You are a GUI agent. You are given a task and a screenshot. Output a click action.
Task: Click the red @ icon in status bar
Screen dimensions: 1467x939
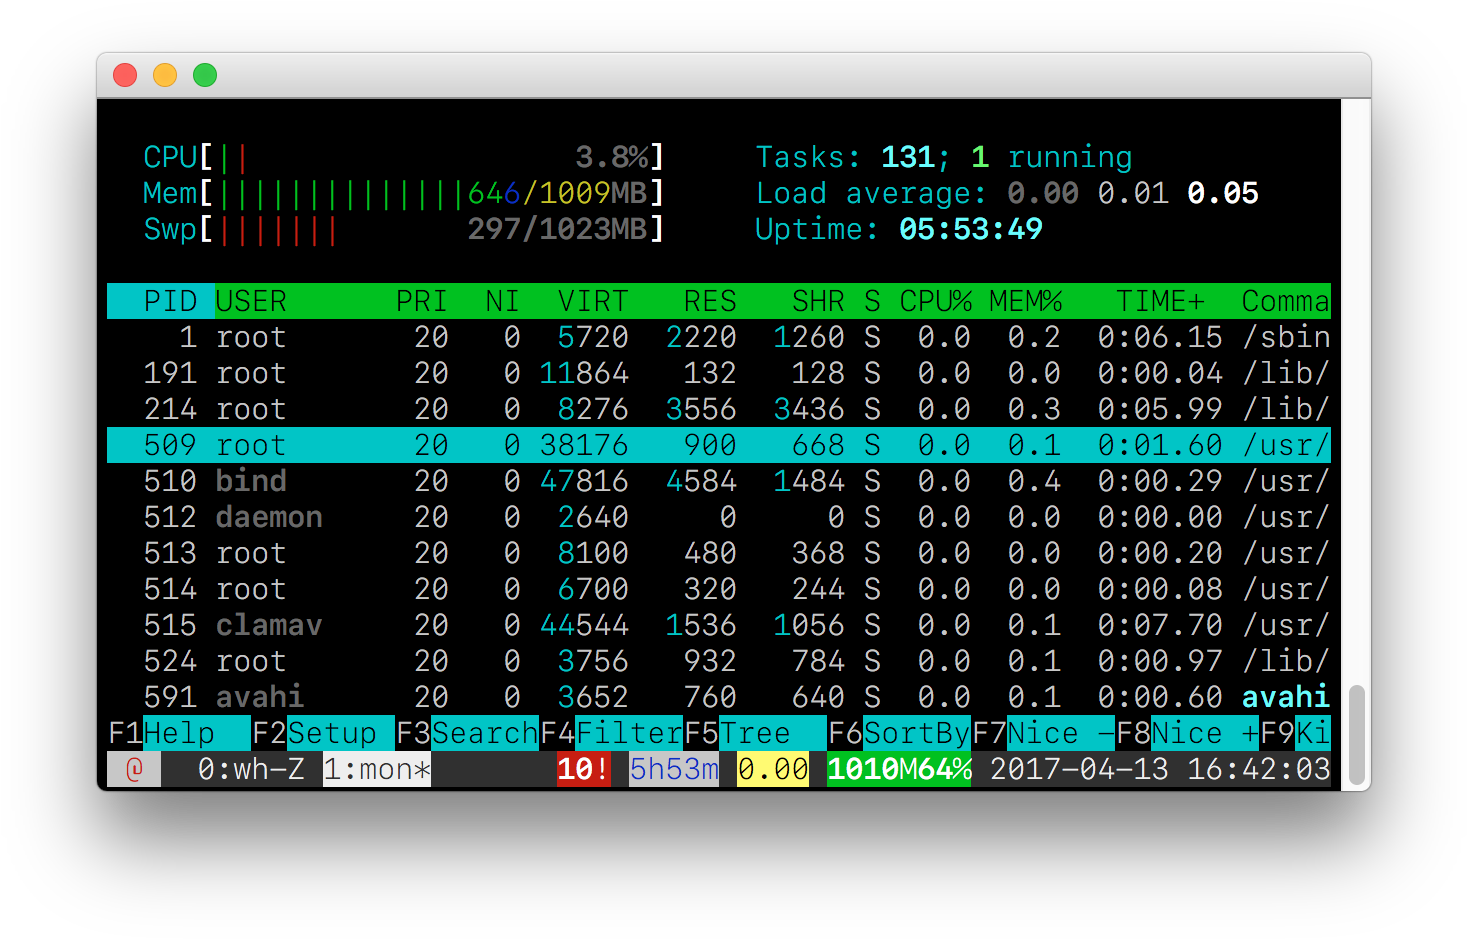tap(134, 769)
